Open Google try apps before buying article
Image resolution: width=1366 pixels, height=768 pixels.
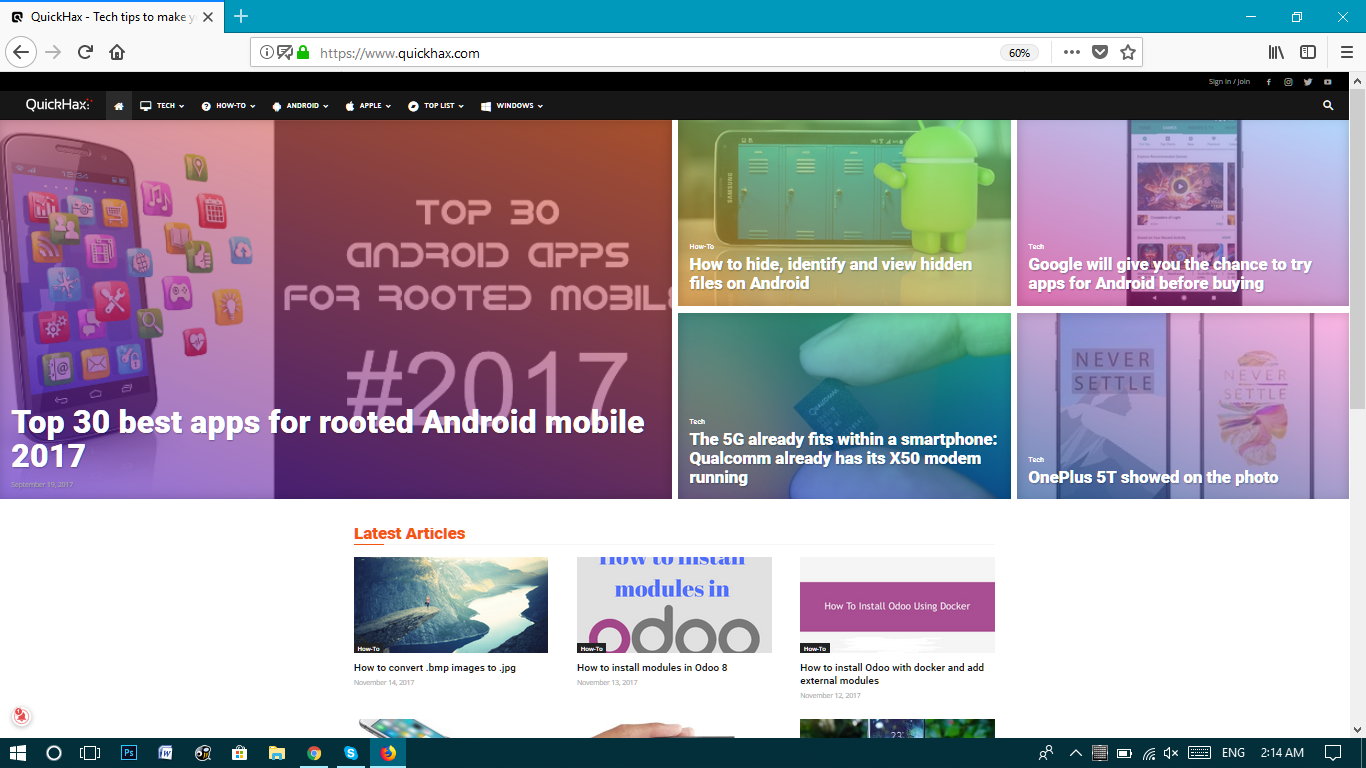click(1170, 274)
